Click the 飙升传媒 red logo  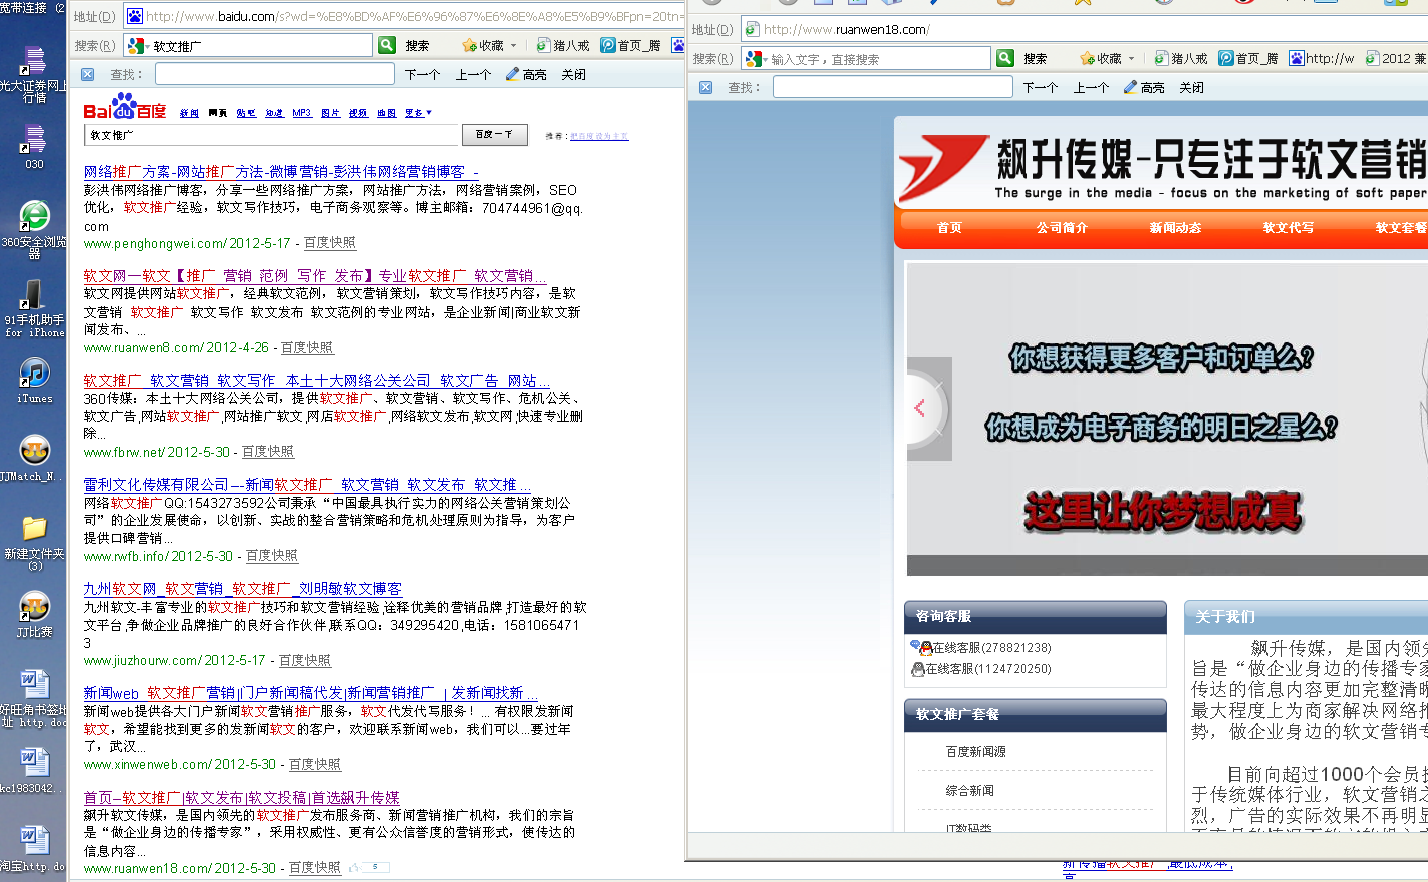(x=943, y=168)
